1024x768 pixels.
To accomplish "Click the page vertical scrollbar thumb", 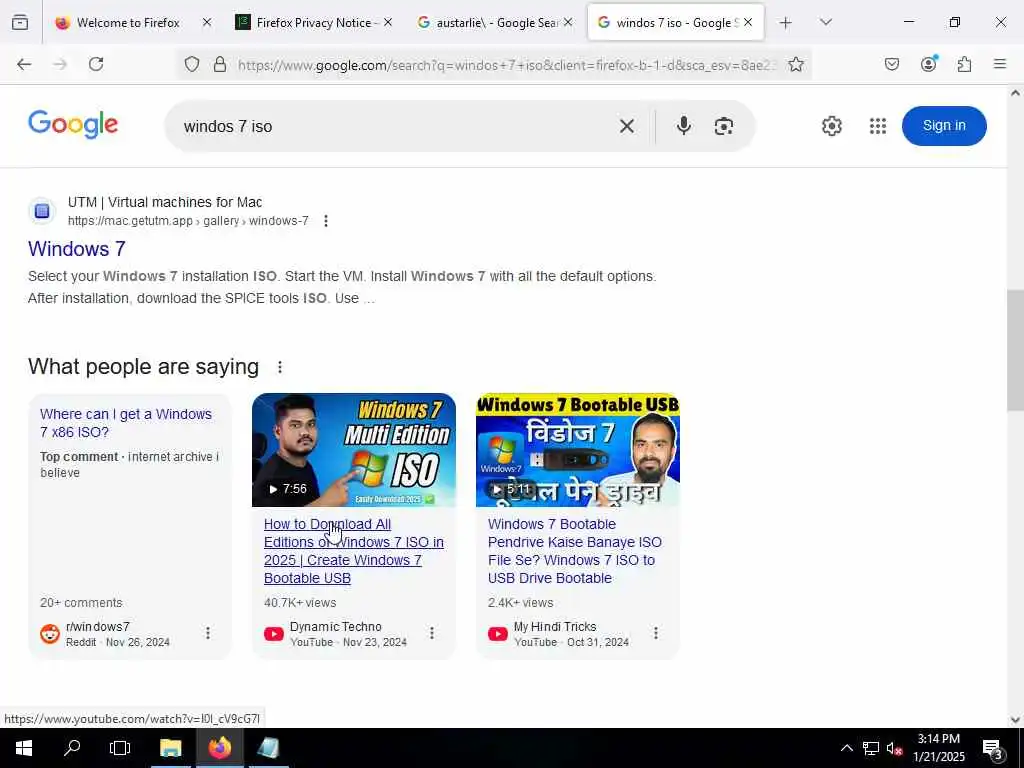I will coord(1015,350).
